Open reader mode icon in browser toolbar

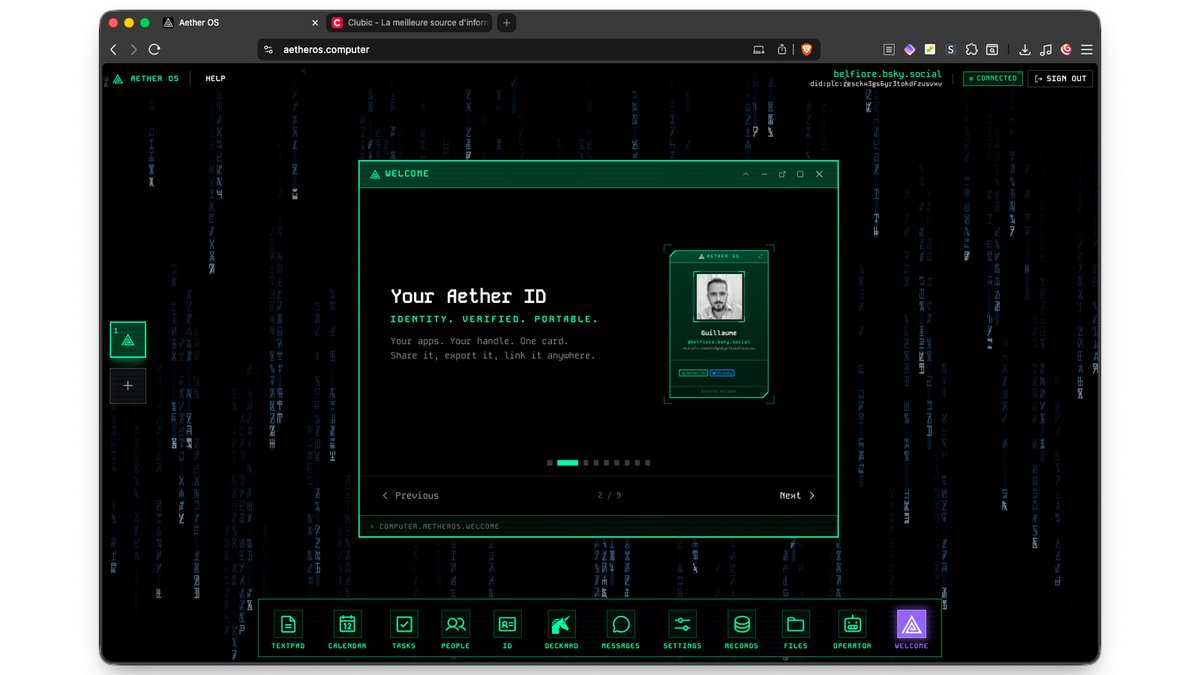pos(889,49)
